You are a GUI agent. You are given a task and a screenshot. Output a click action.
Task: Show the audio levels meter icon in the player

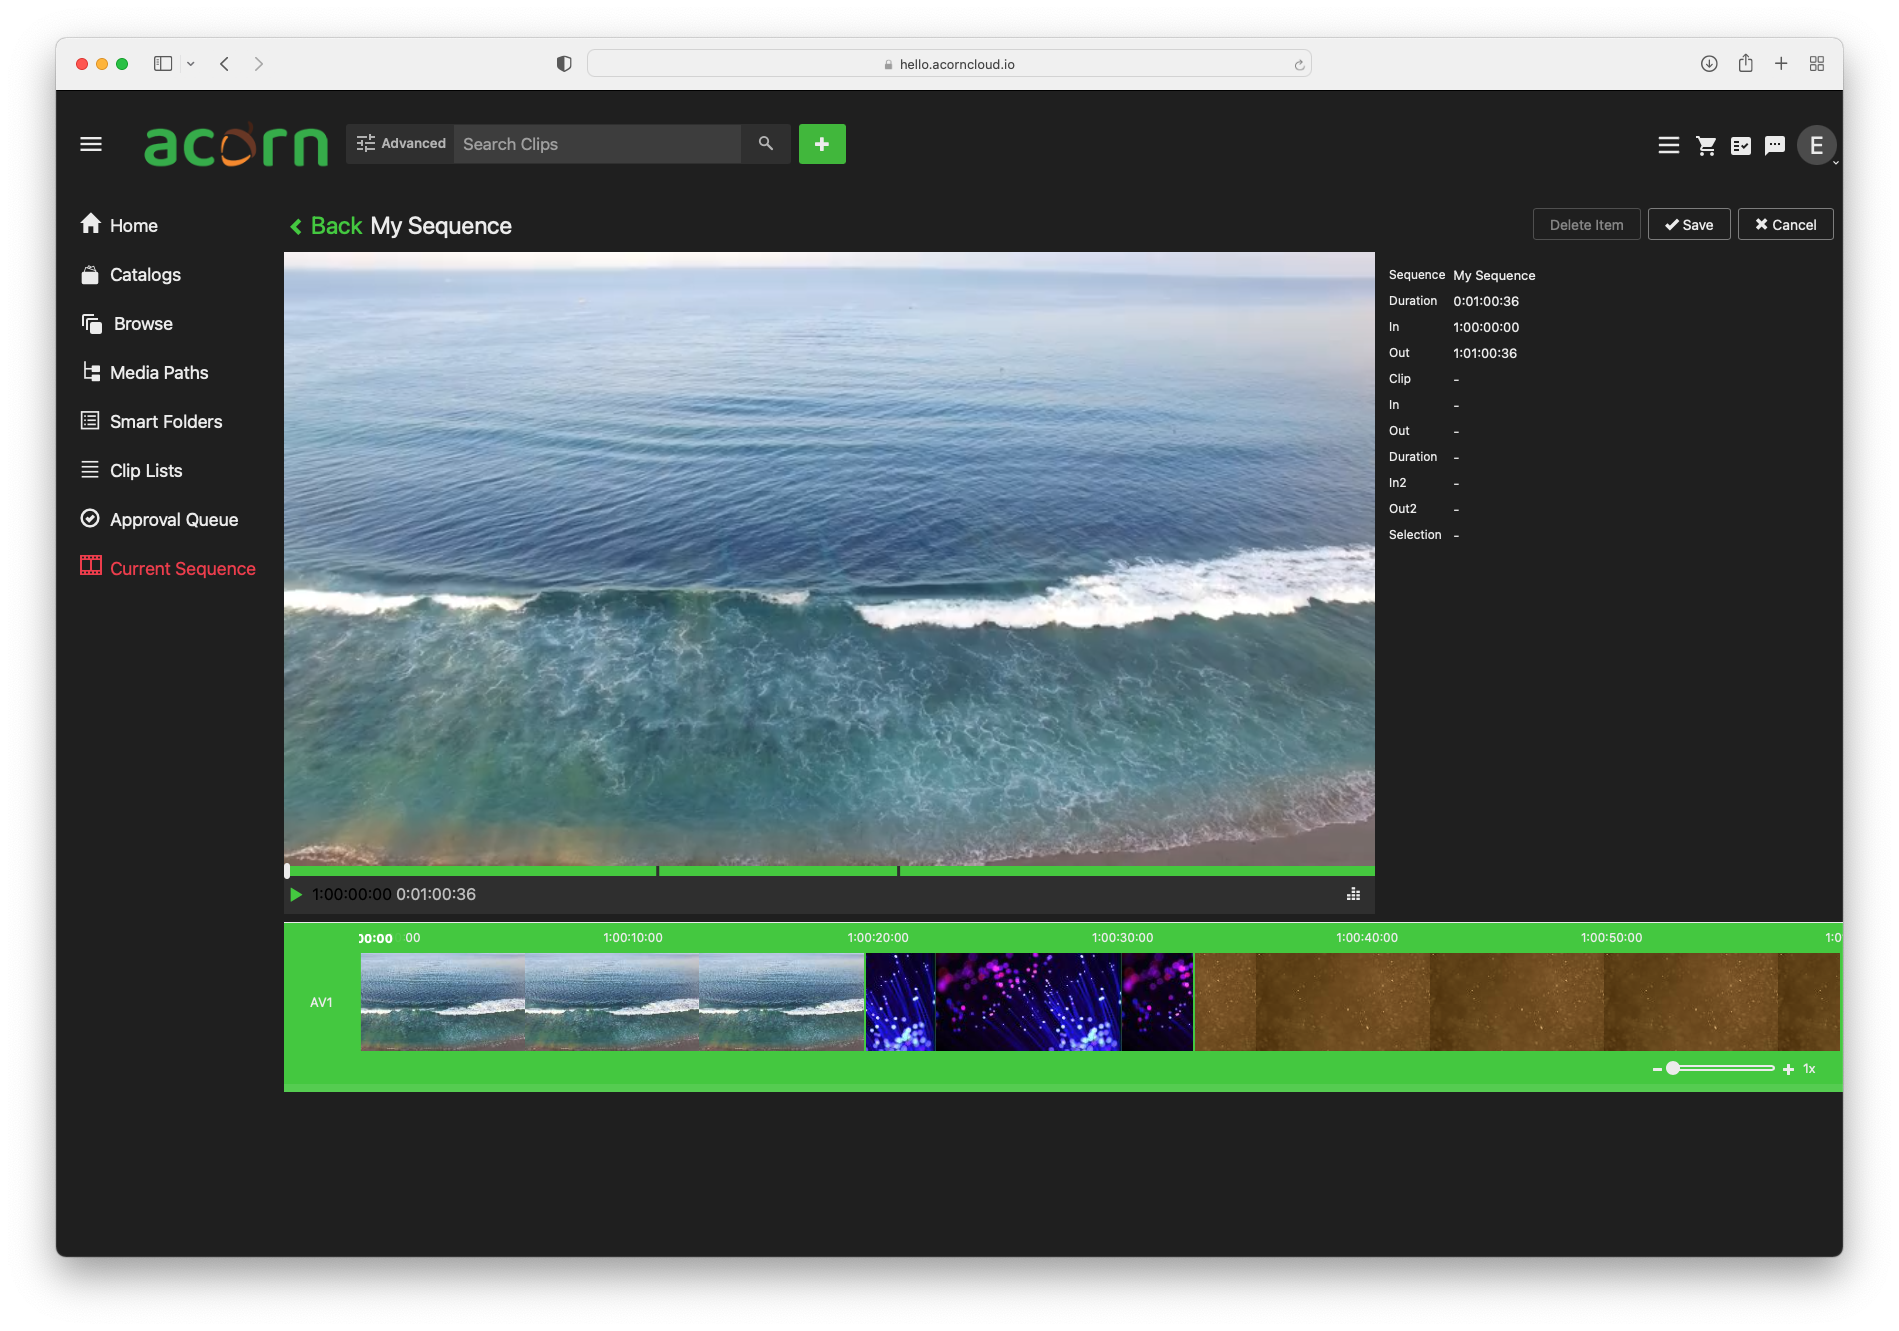click(1353, 894)
